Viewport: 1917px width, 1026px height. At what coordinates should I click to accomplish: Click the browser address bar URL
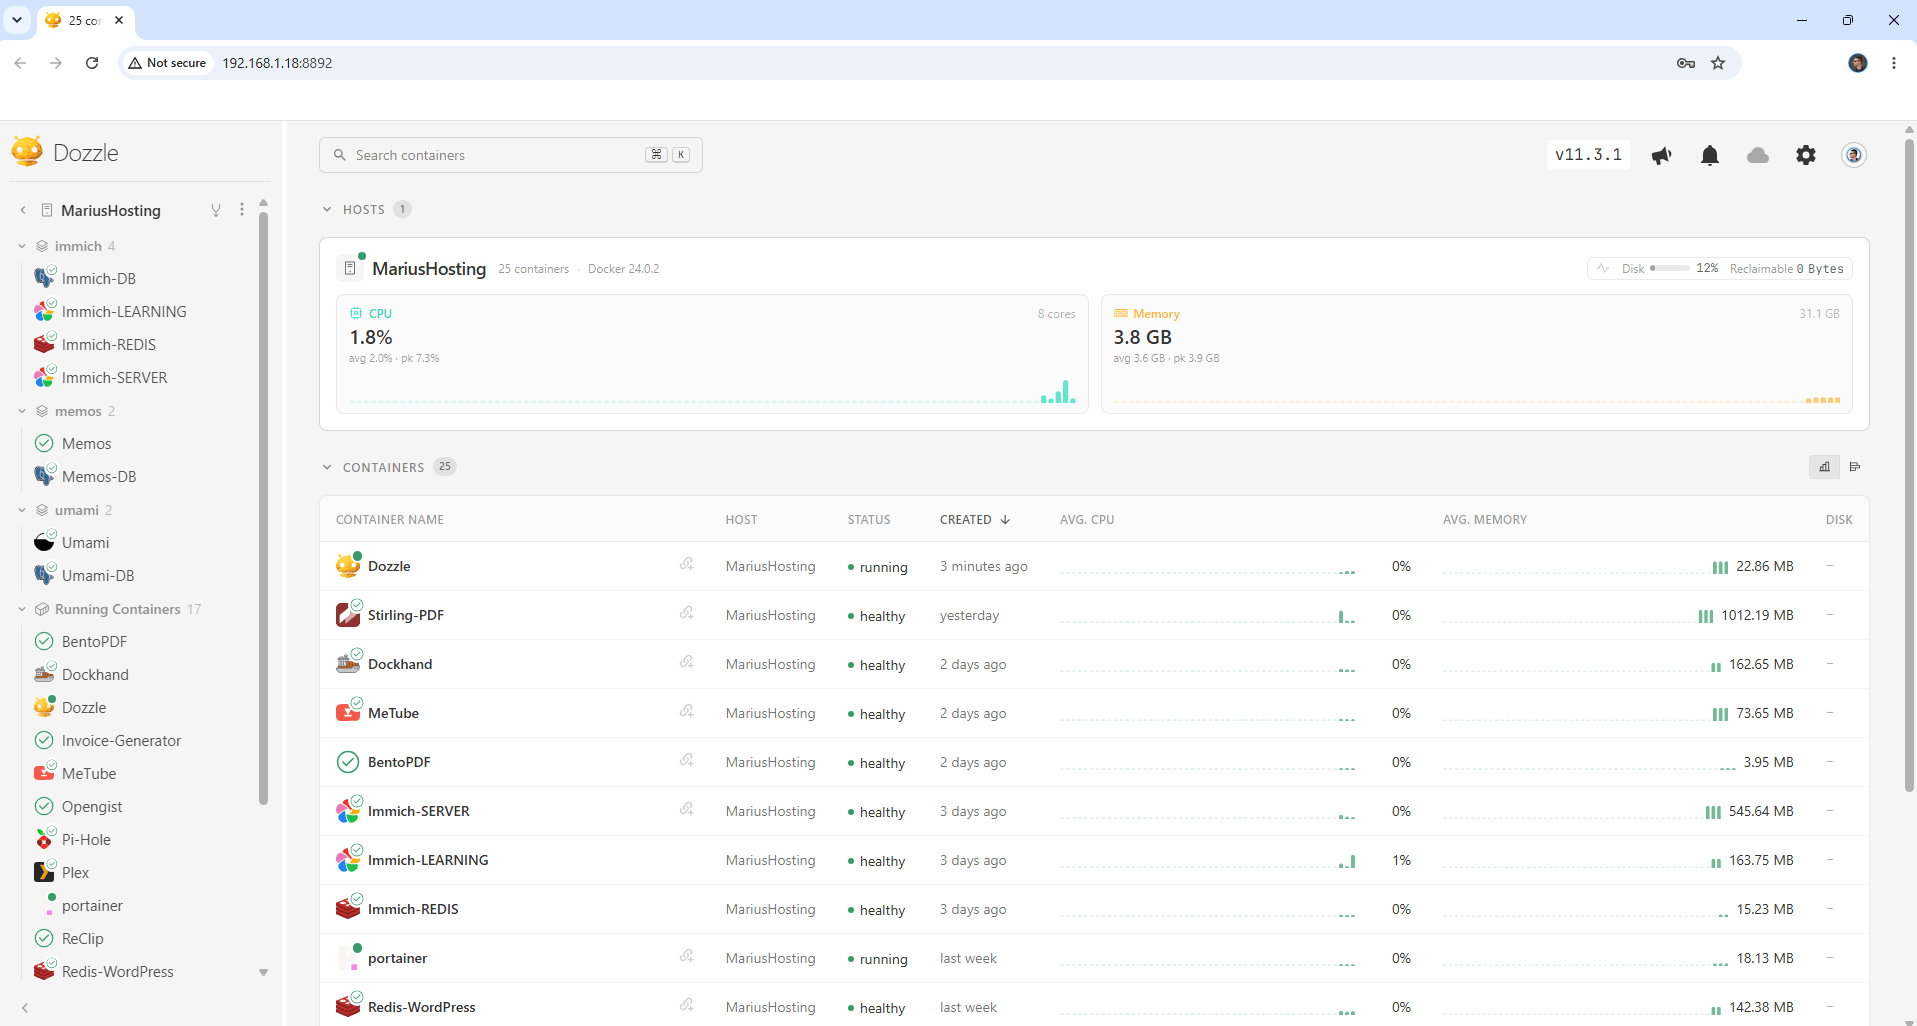pyautogui.click(x=277, y=63)
